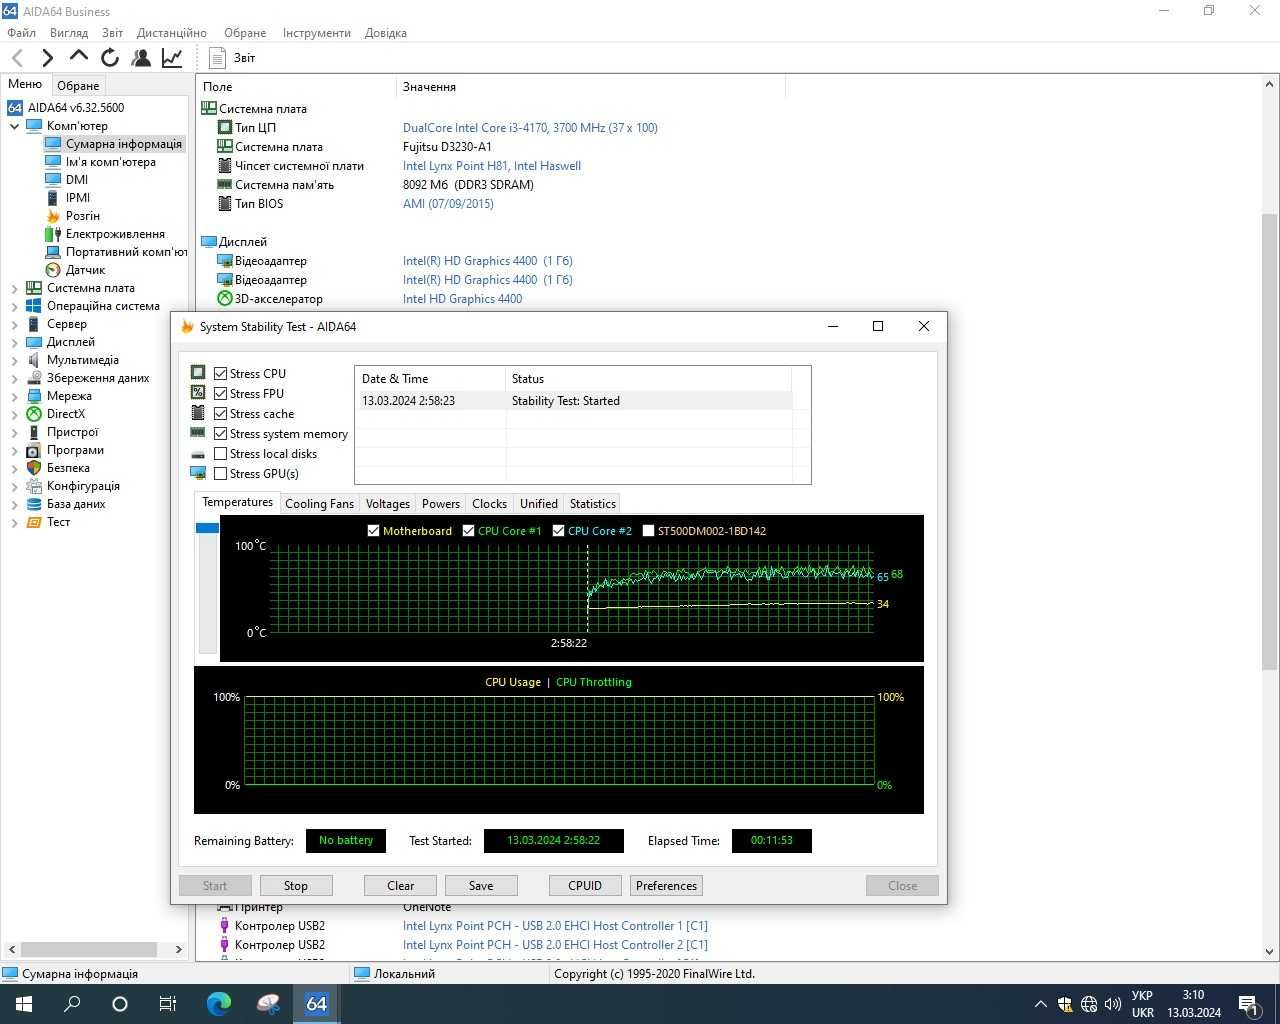
Task: Open the graph chart toolbar icon
Action: [172, 58]
